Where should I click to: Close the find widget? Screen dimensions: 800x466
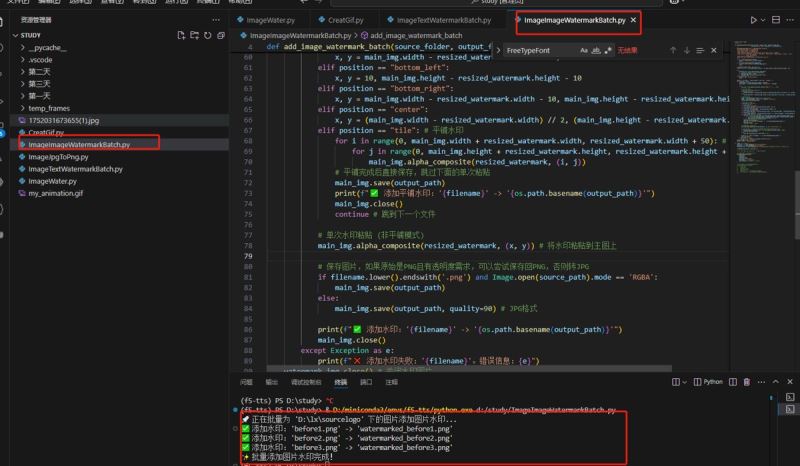[716, 50]
